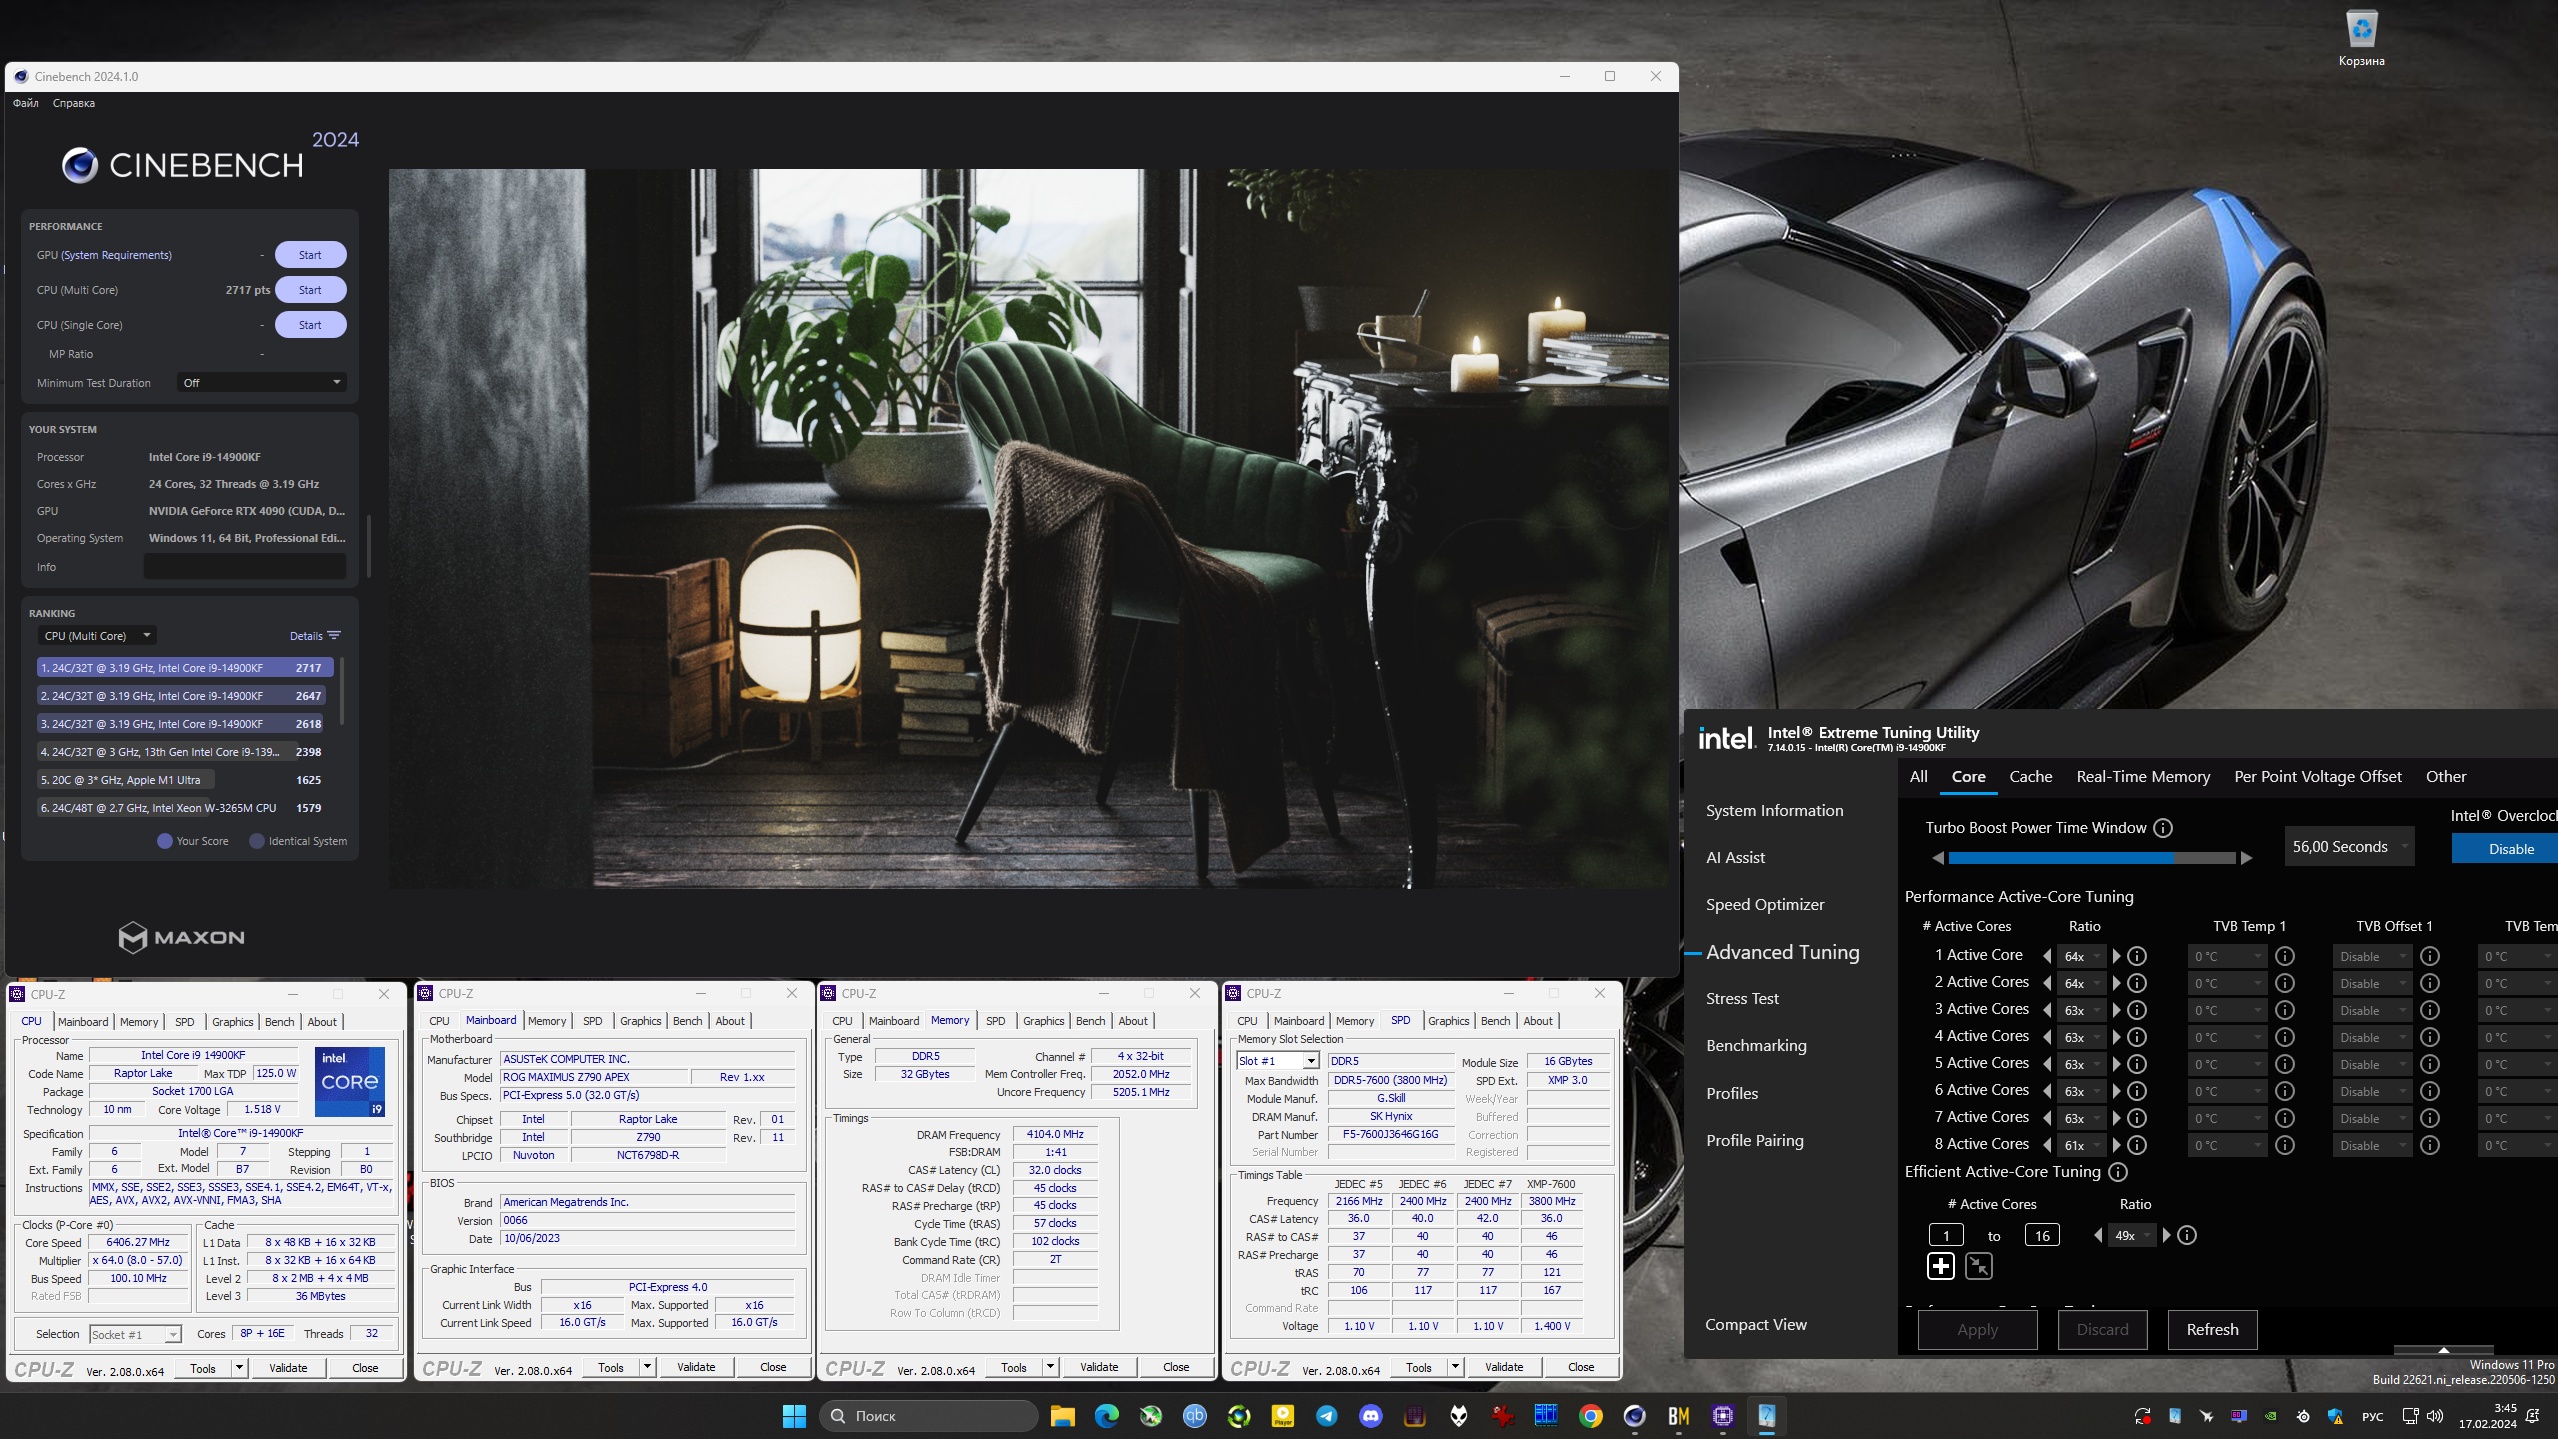Click TVB Offset 1 info icon for 2 Active Cores
This screenshot has height=1439, width=2558.
tap(2430, 983)
